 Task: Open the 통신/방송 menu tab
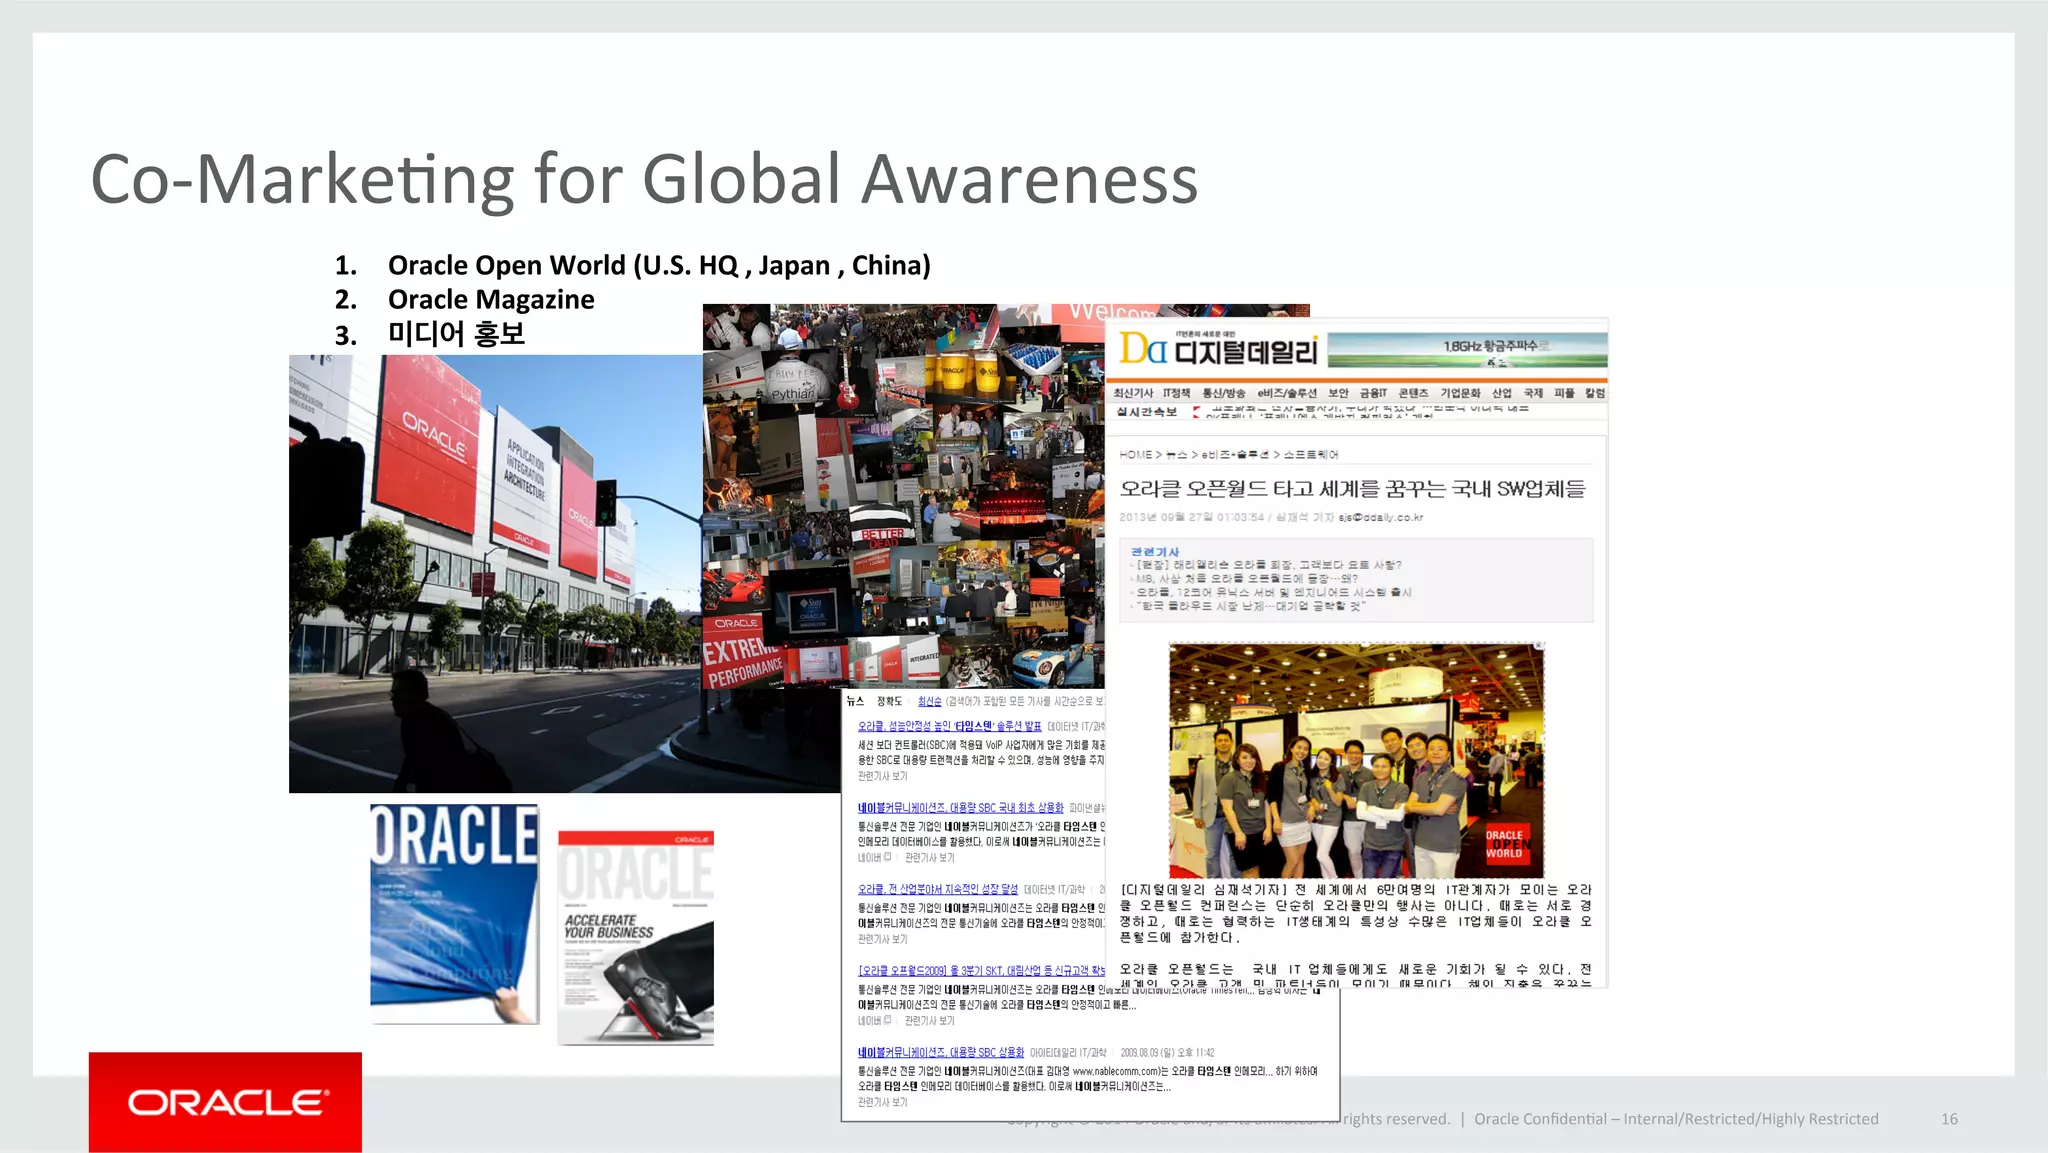(x=1223, y=393)
